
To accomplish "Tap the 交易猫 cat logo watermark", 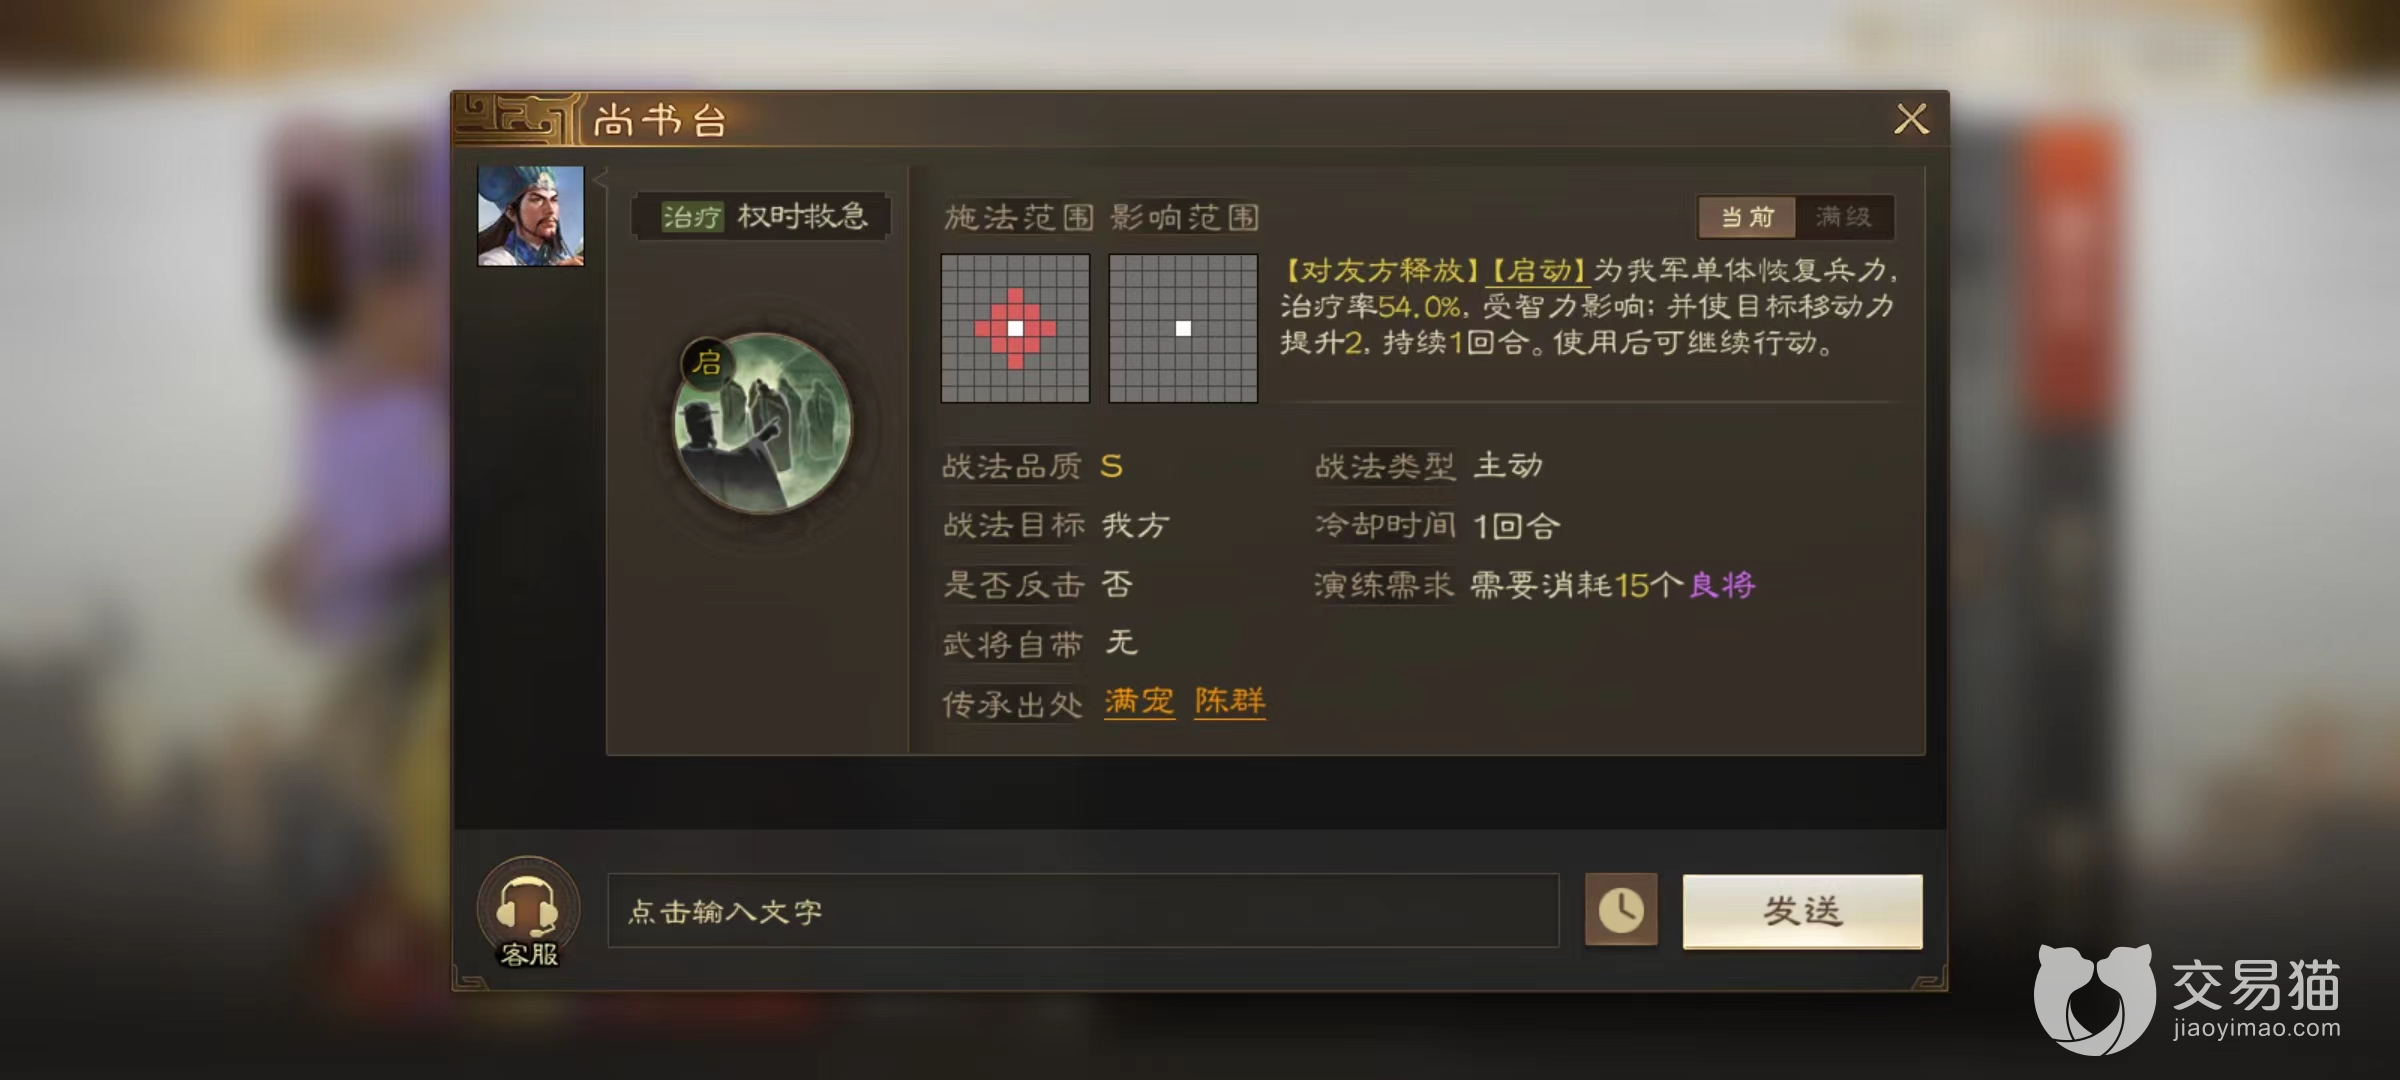I will click(2094, 997).
